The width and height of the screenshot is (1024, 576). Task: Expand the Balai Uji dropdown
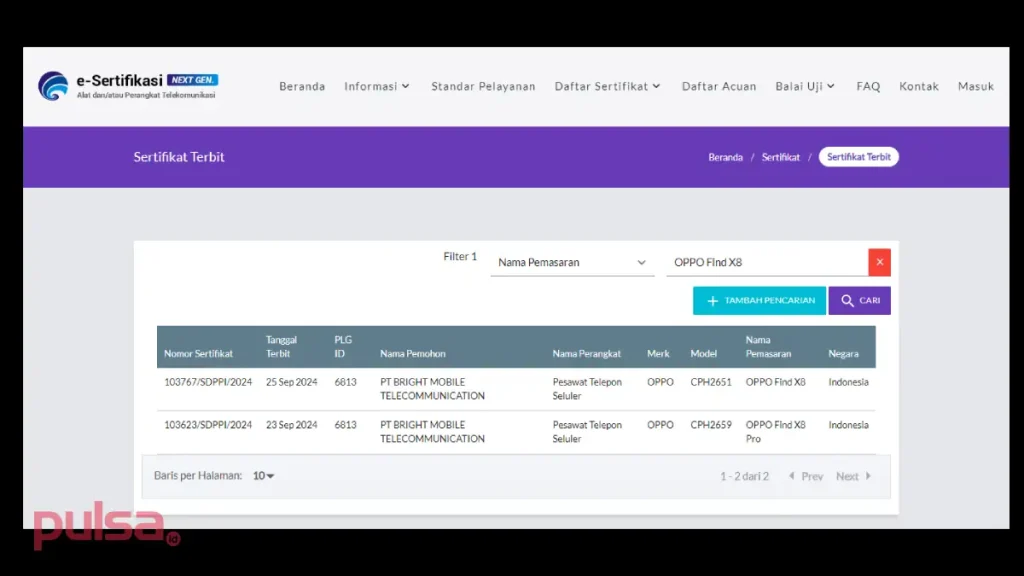pyautogui.click(x=805, y=86)
